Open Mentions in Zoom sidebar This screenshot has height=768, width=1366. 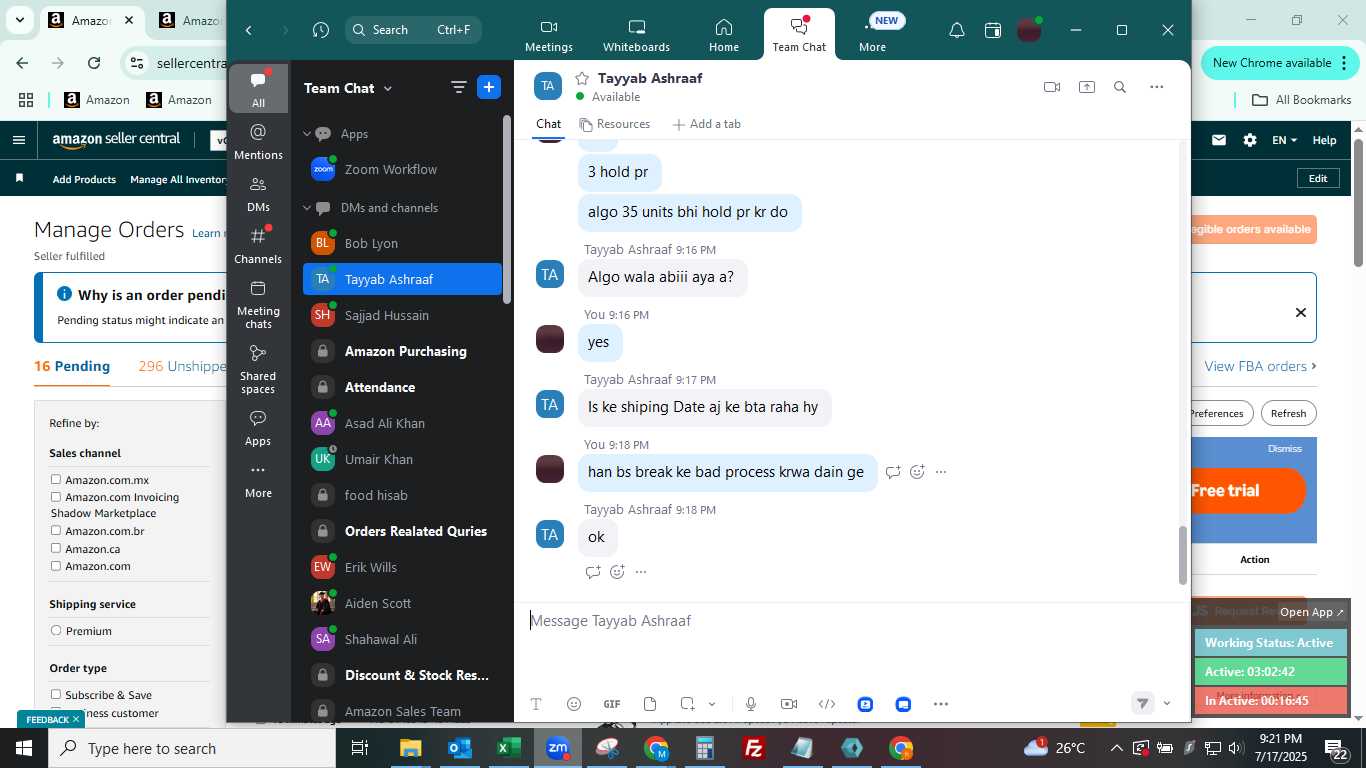tap(258, 141)
